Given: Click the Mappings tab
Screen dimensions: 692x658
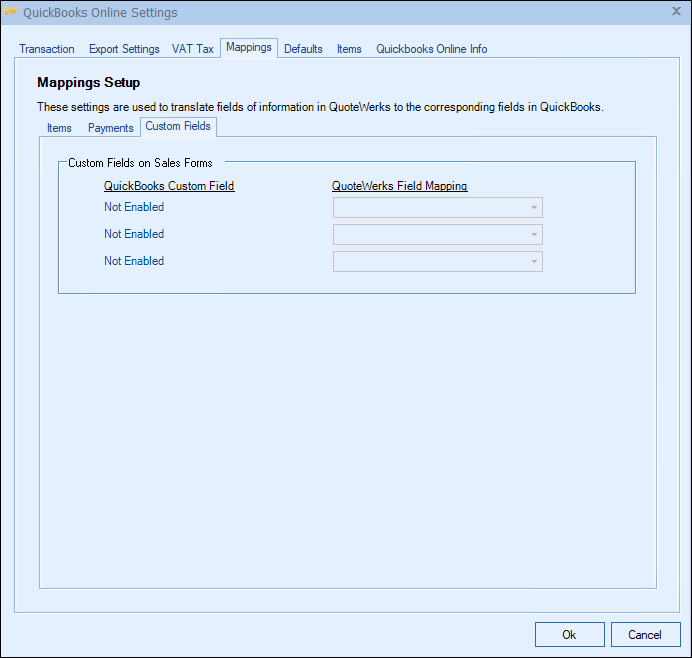Looking at the screenshot, I should 249,48.
